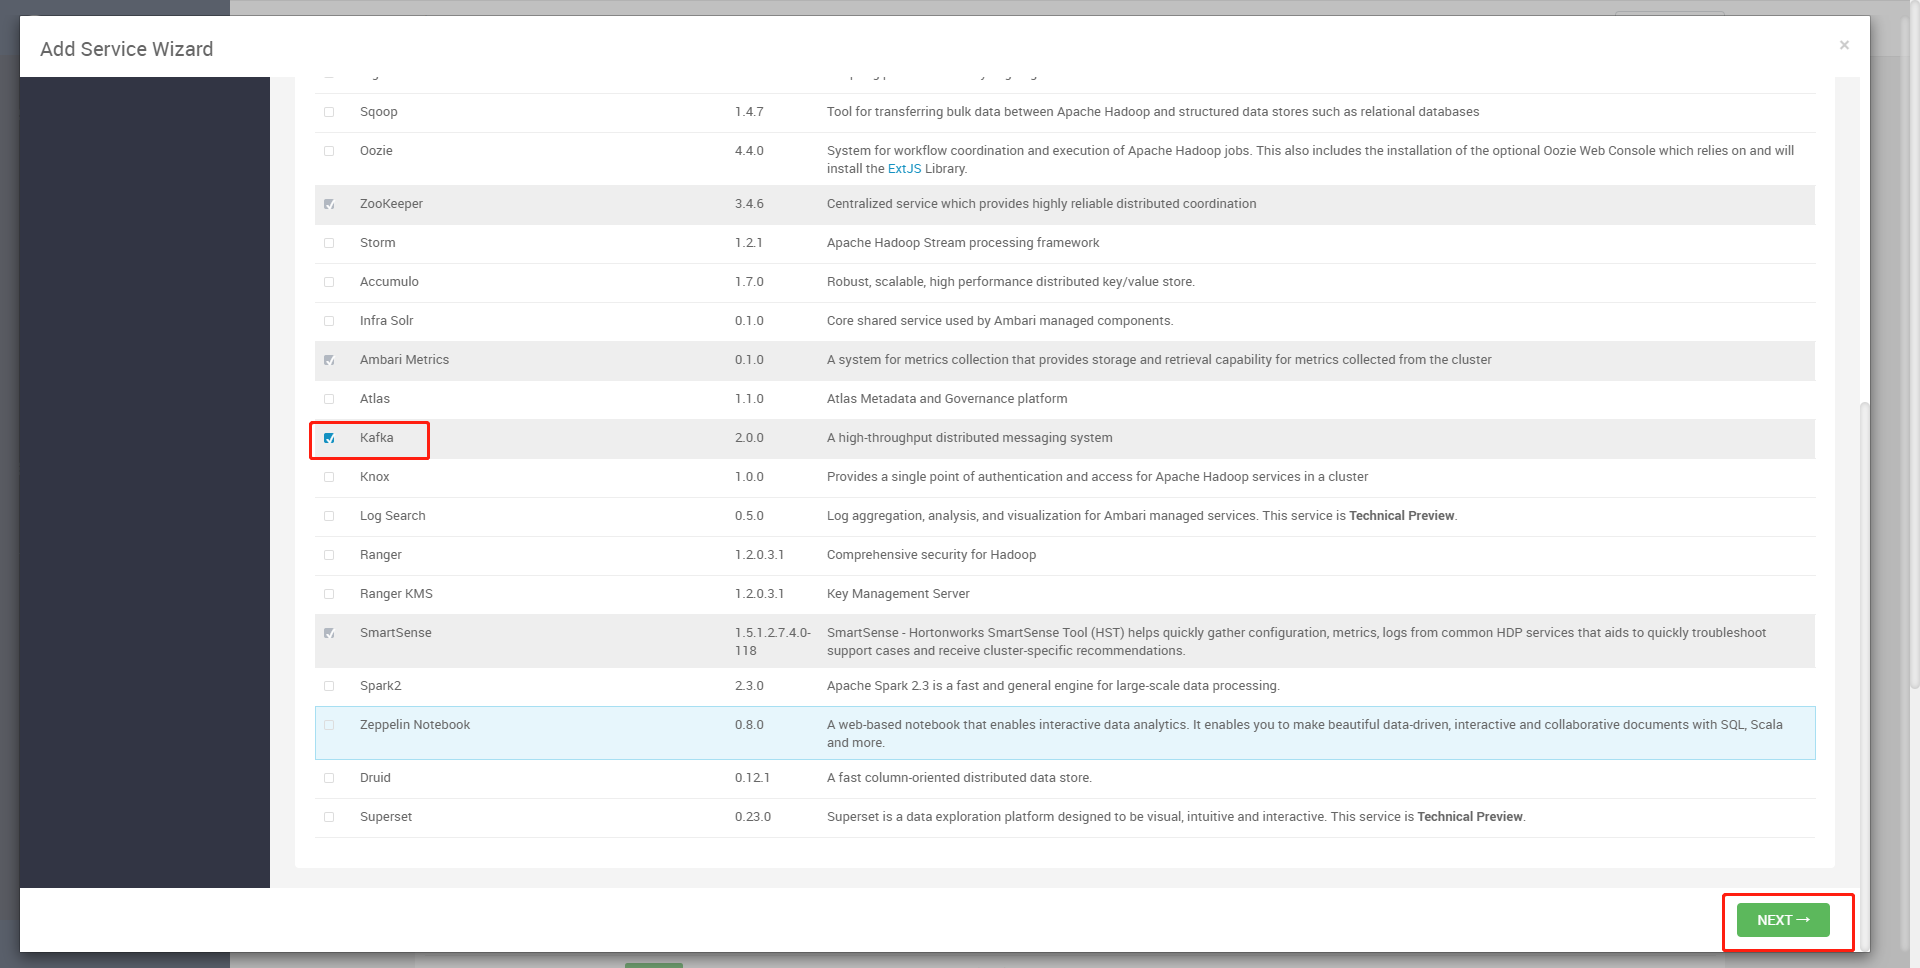Click the Kafka service name
Image resolution: width=1920 pixels, height=968 pixels.
tap(376, 438)
